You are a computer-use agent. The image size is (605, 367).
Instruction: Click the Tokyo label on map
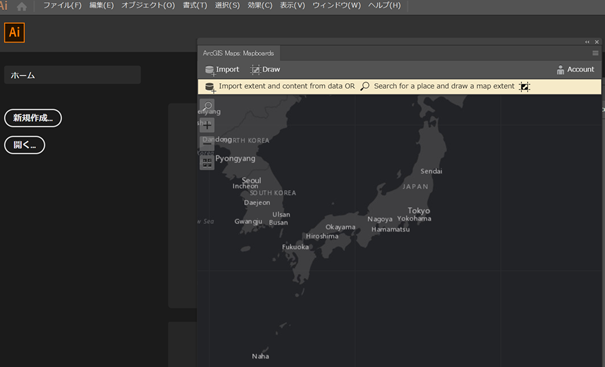[419, 211]
